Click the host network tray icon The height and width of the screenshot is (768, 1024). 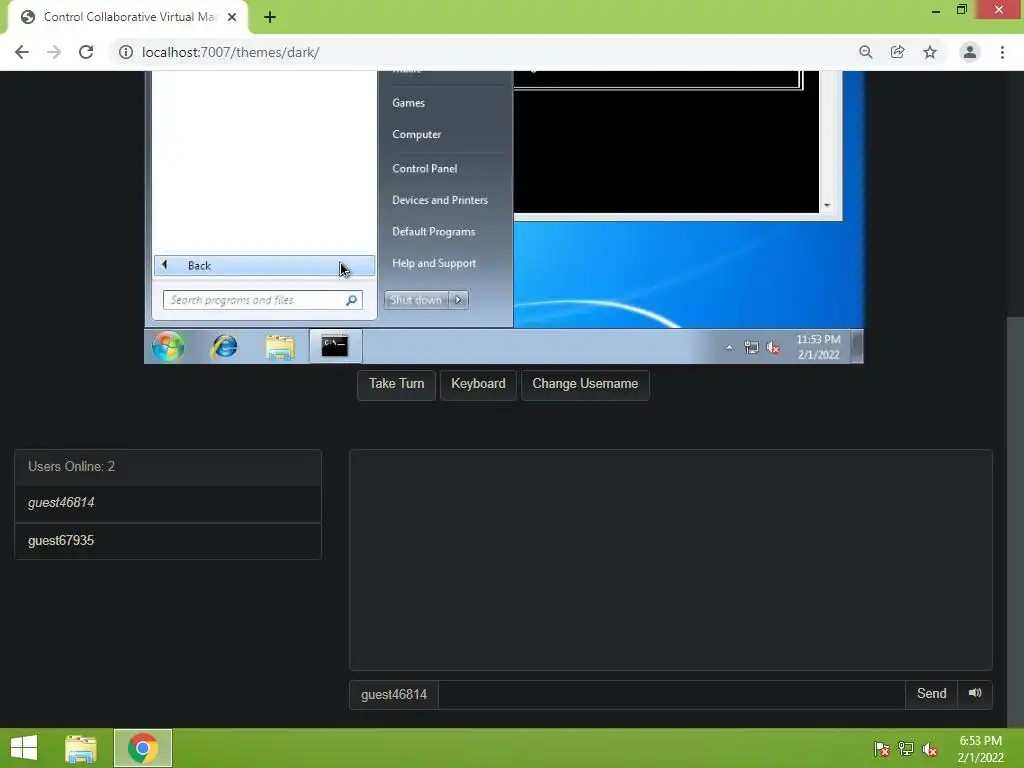[906, 749]
